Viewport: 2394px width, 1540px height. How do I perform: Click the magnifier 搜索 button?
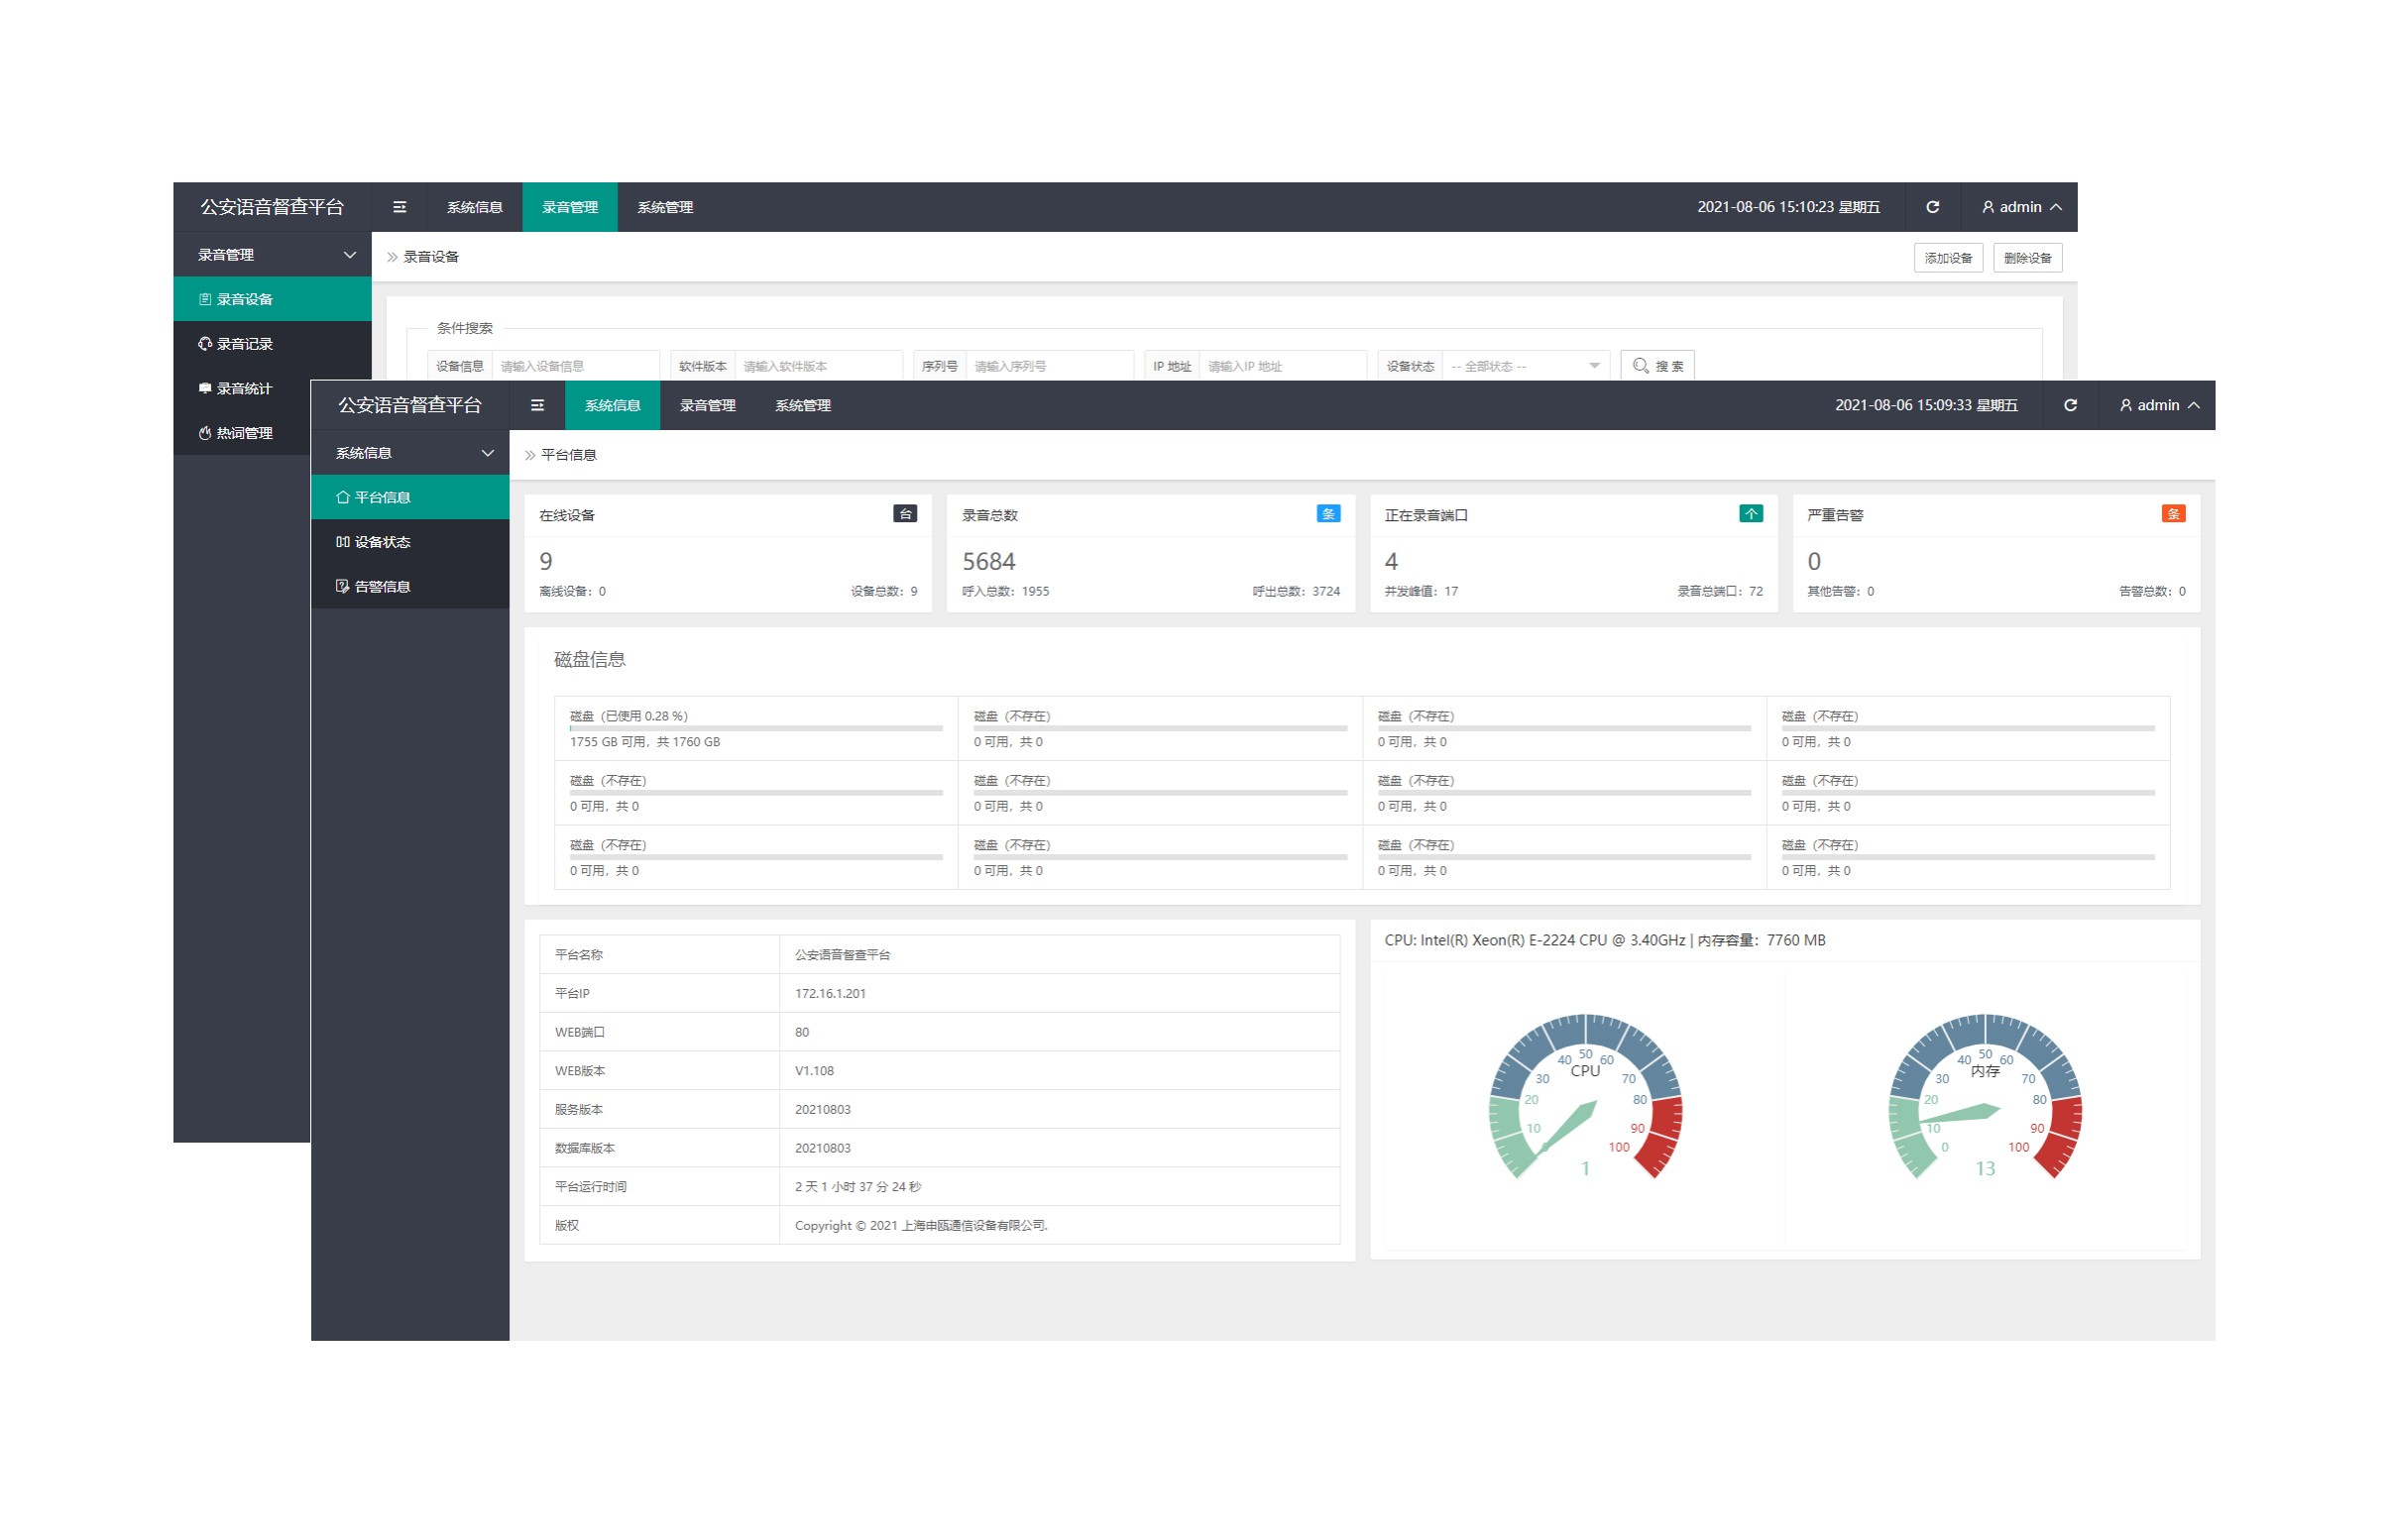1656,366
